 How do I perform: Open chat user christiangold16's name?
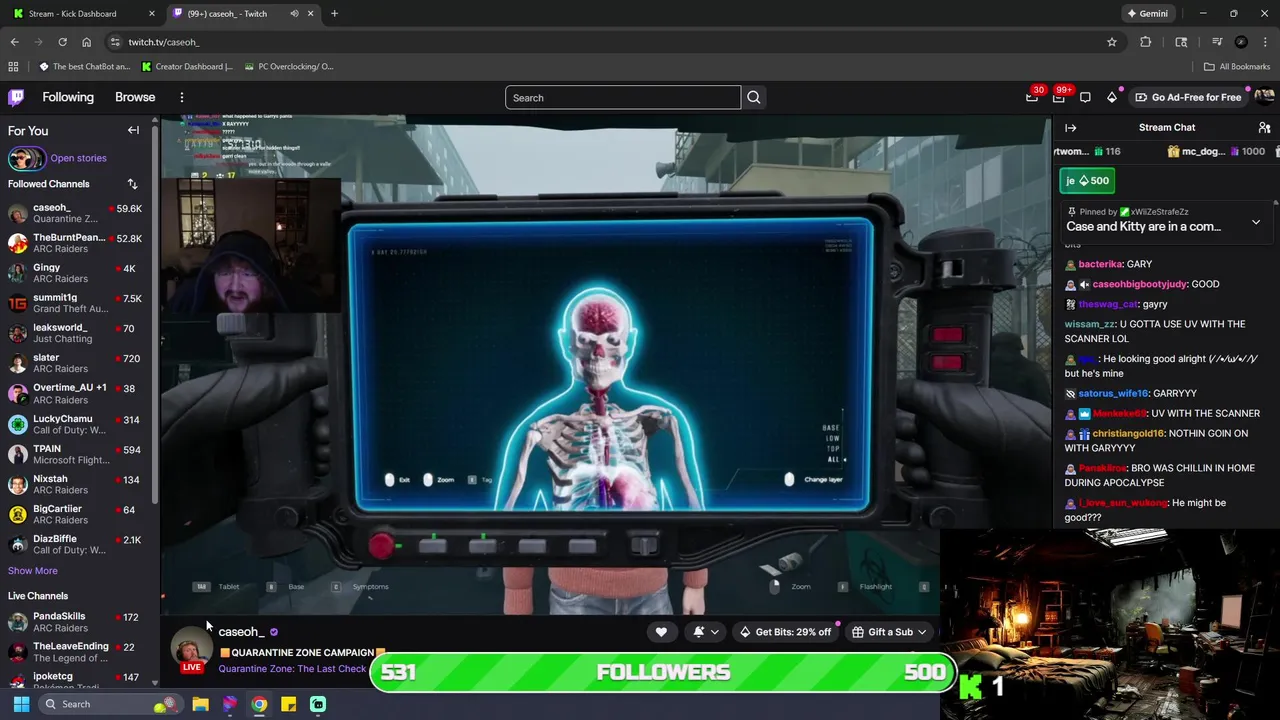[x=1128, y=433]
